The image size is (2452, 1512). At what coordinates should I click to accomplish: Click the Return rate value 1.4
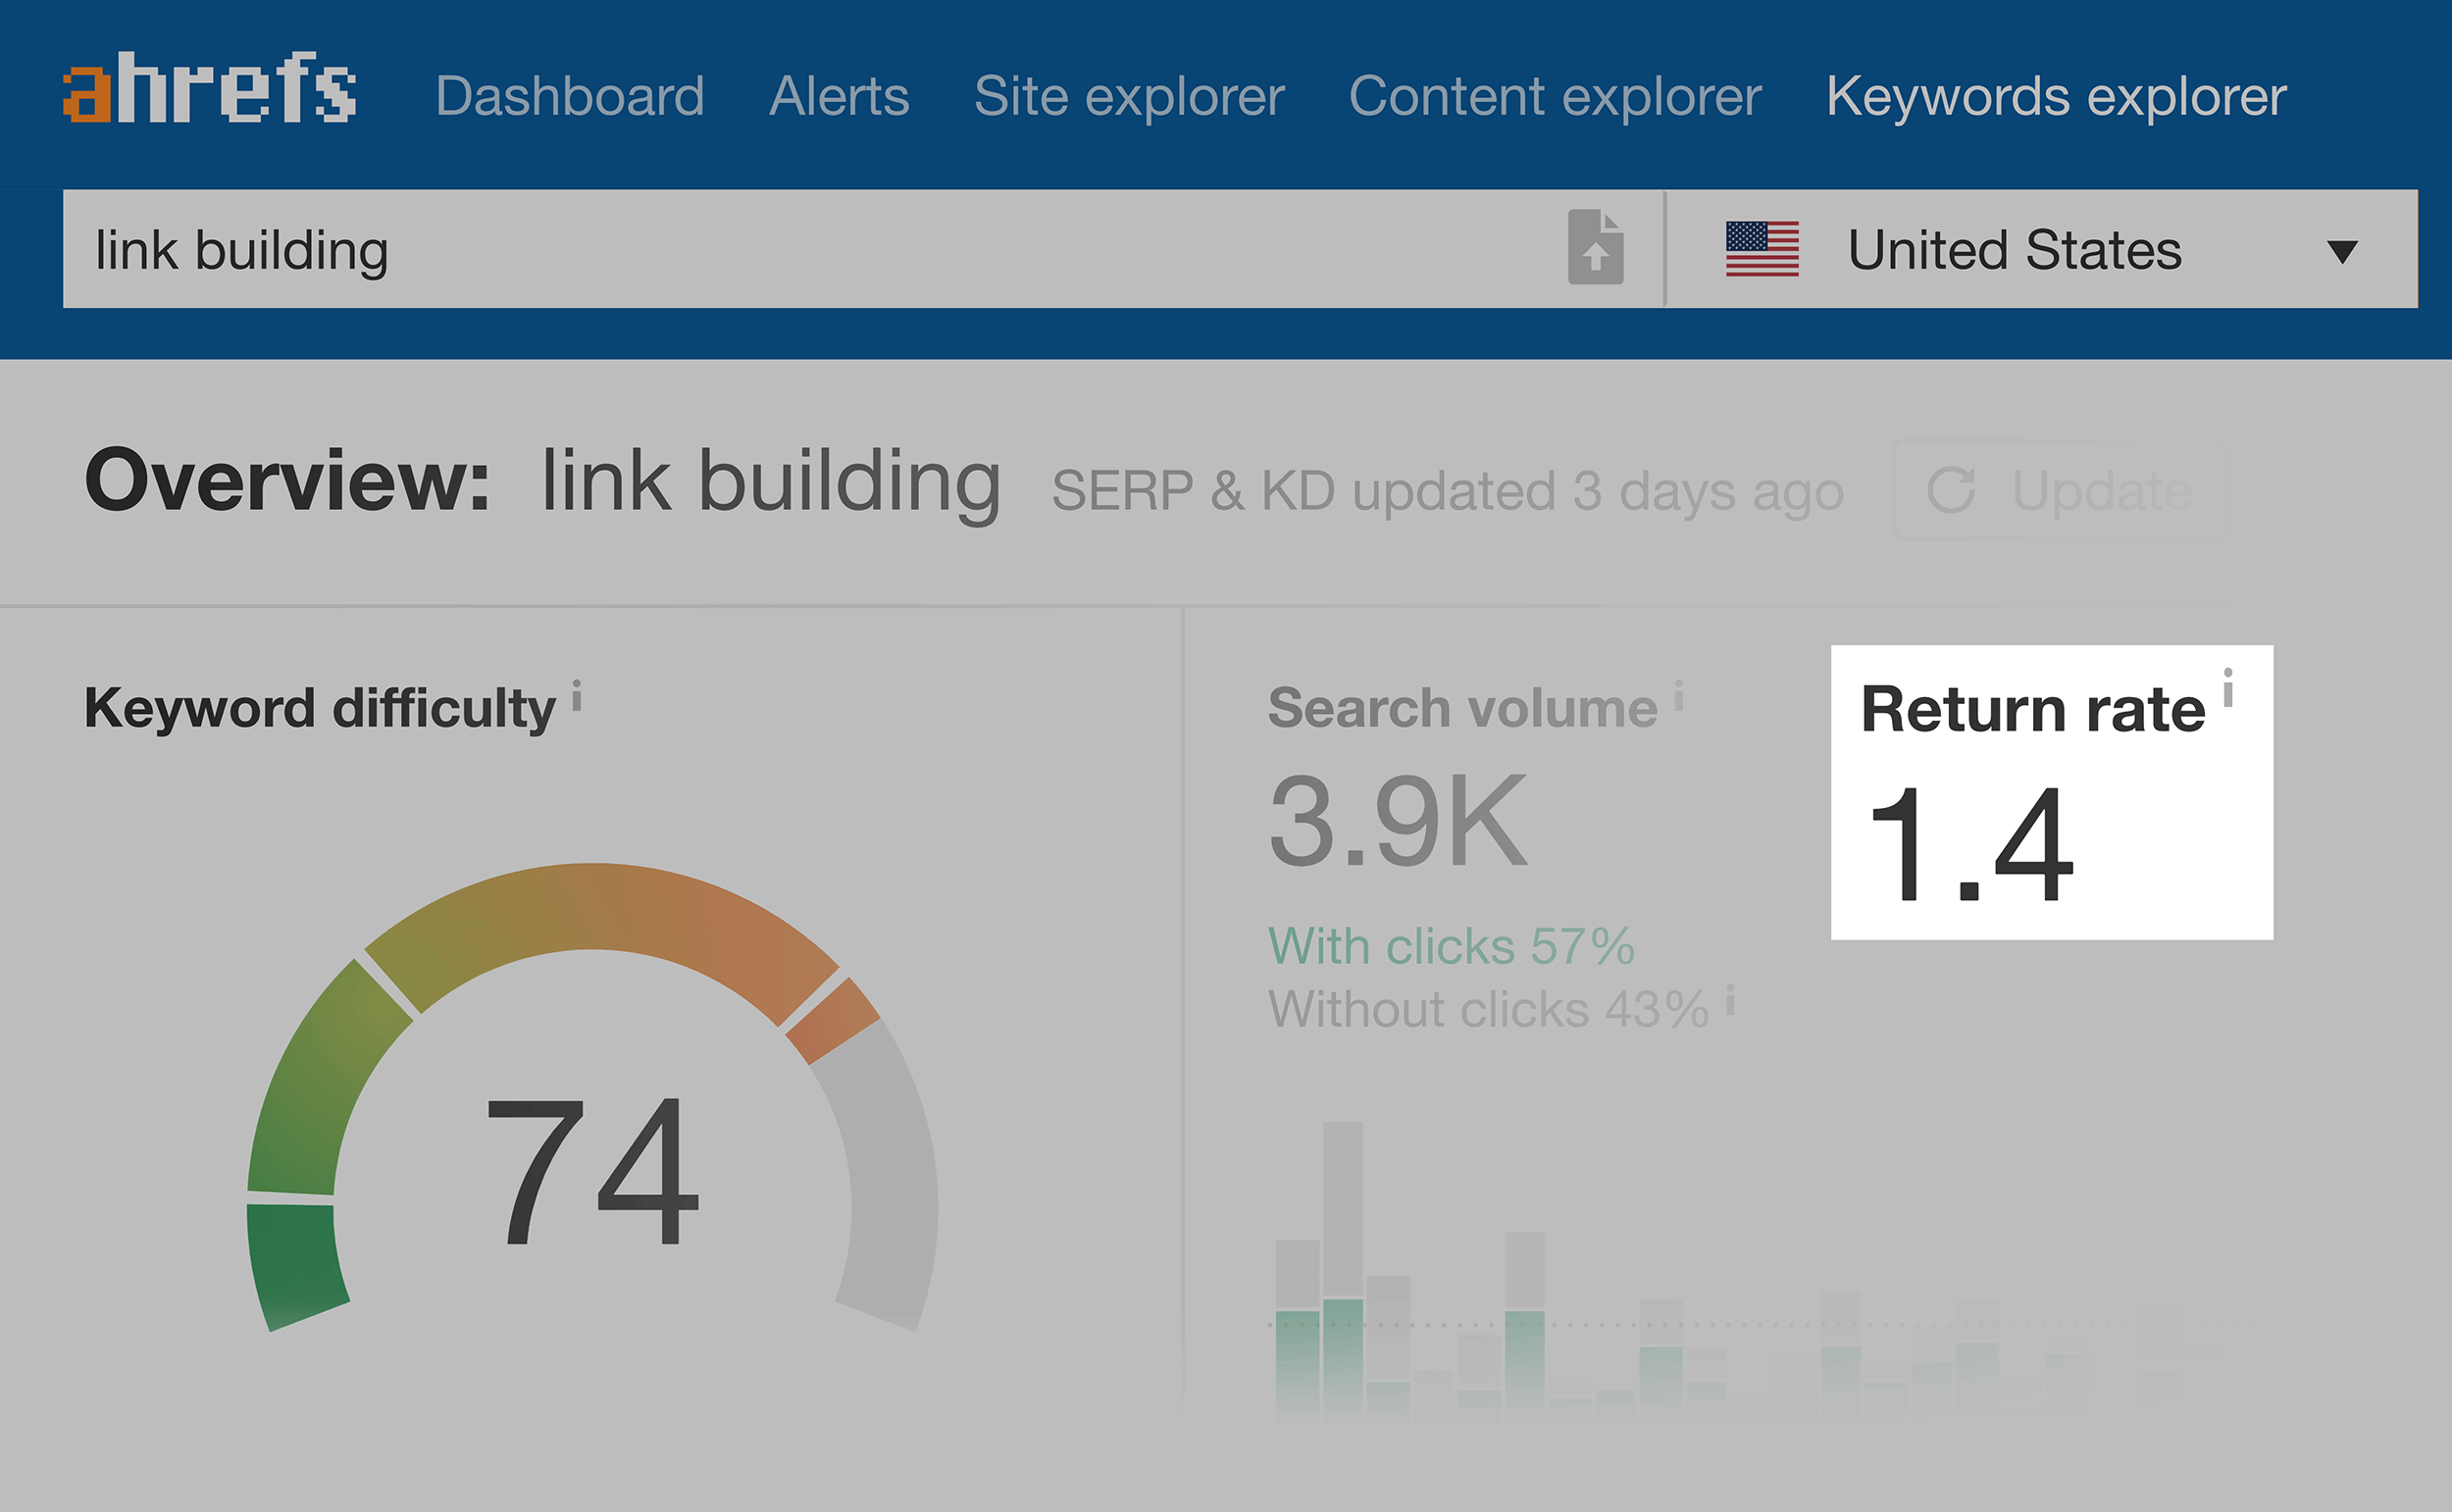1970,845
